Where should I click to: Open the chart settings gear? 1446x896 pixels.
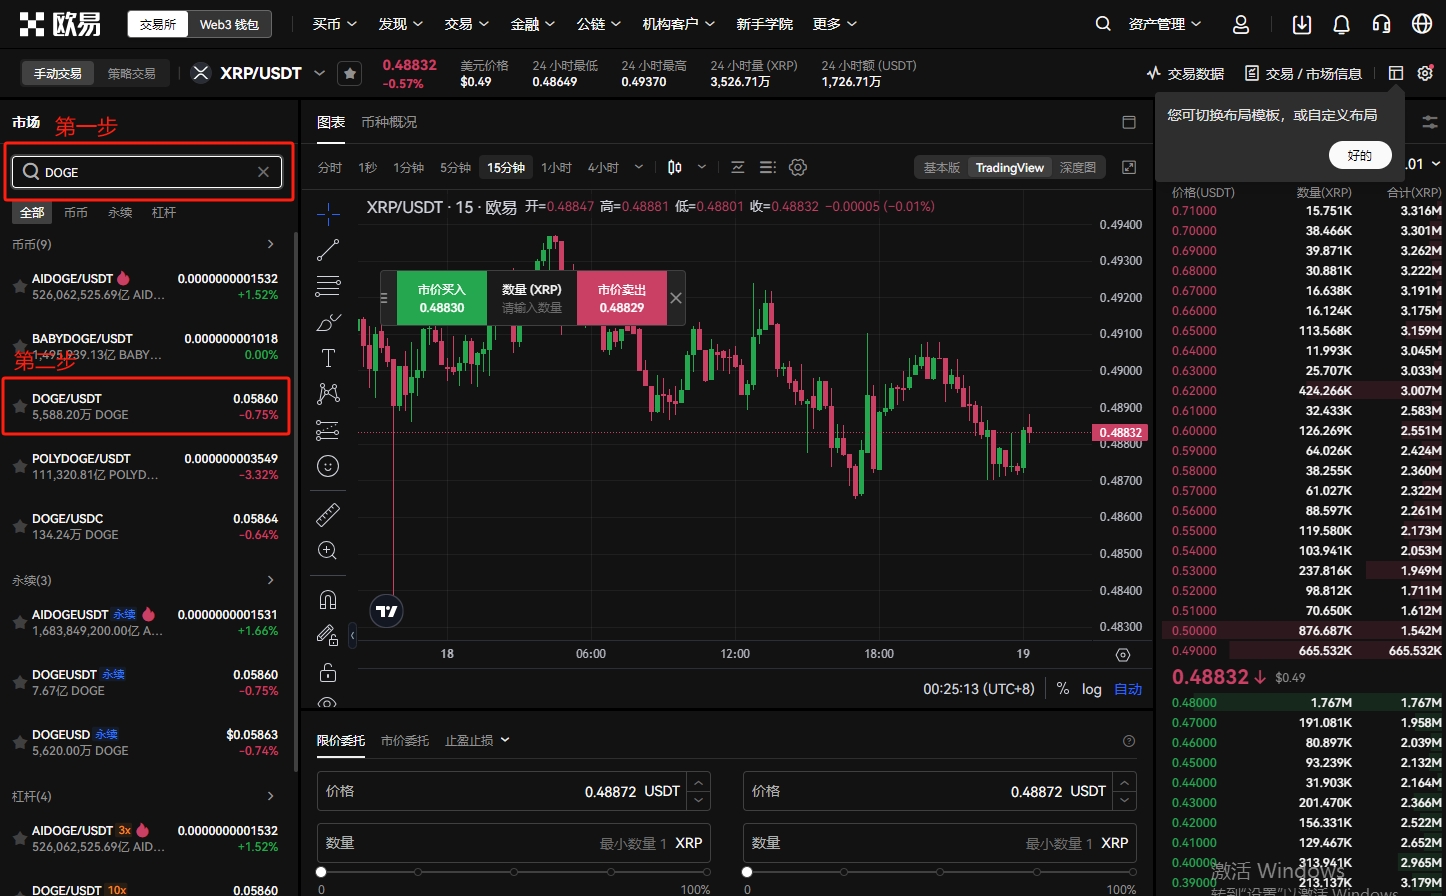pos(798,168)
